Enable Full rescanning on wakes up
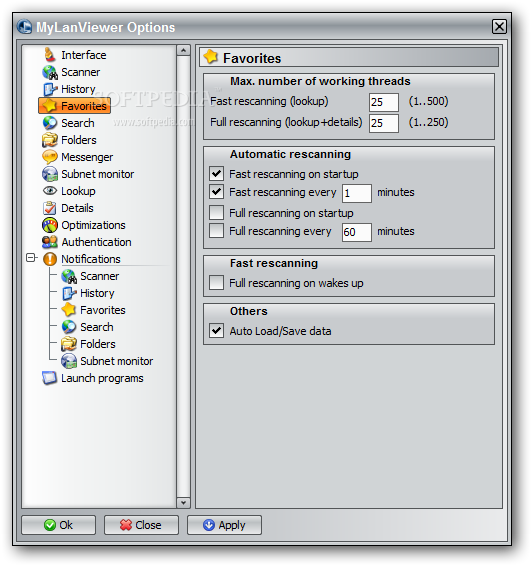 (x=216, y=283)
